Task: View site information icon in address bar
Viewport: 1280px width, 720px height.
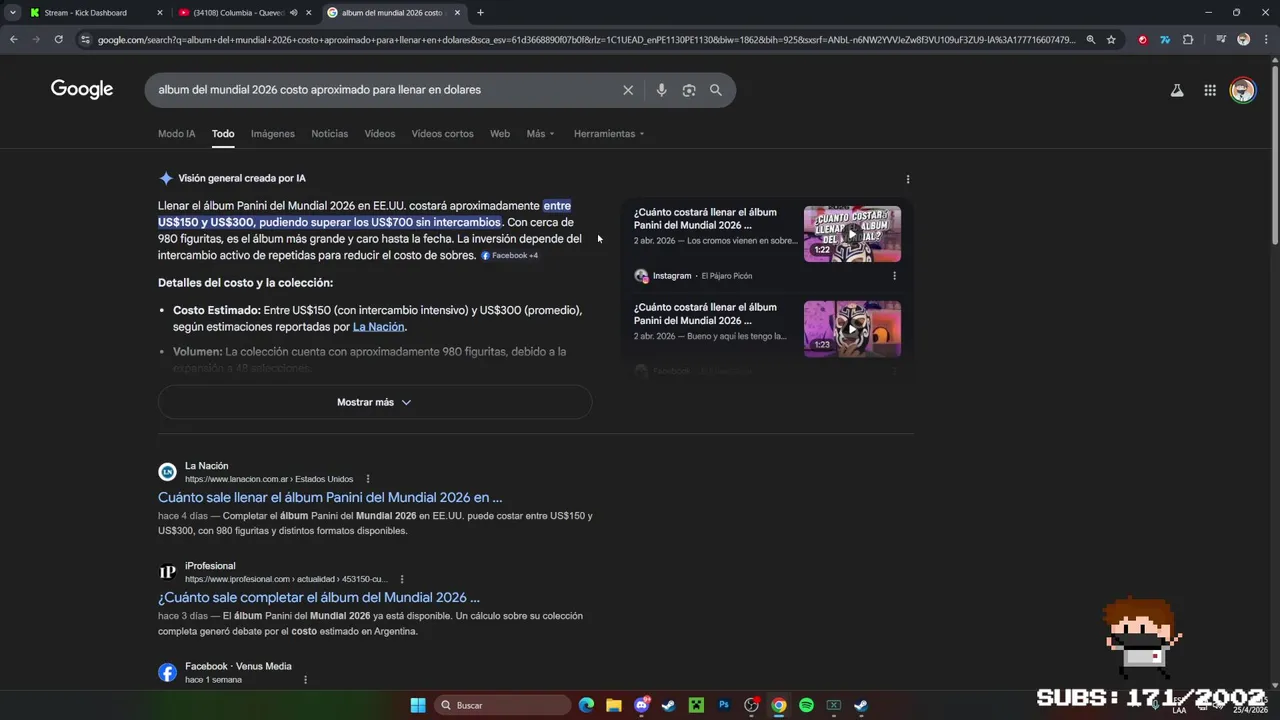Action: 86,39
